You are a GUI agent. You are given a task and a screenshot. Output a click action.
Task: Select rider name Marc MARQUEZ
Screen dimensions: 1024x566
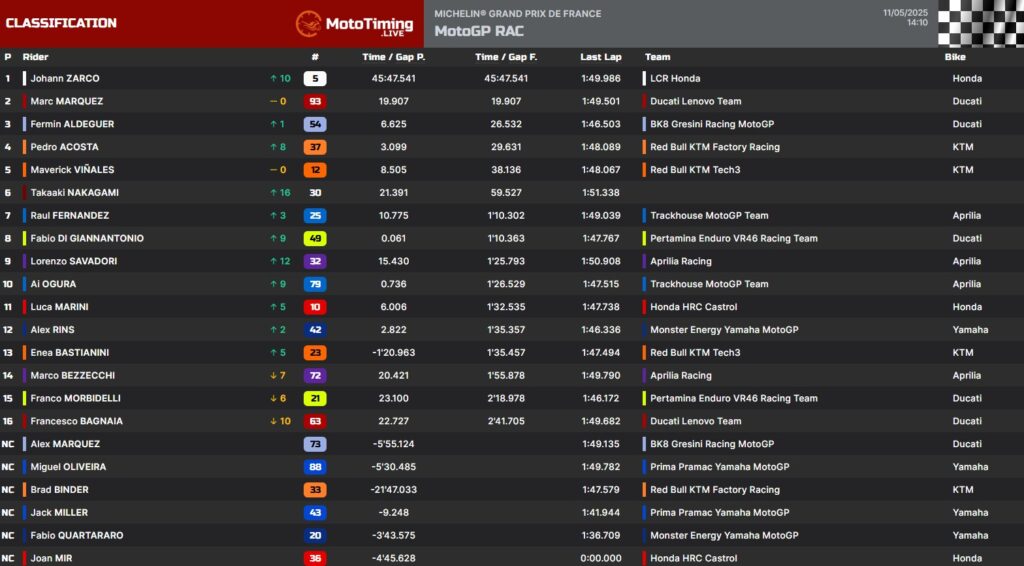(x=67, y=101)
